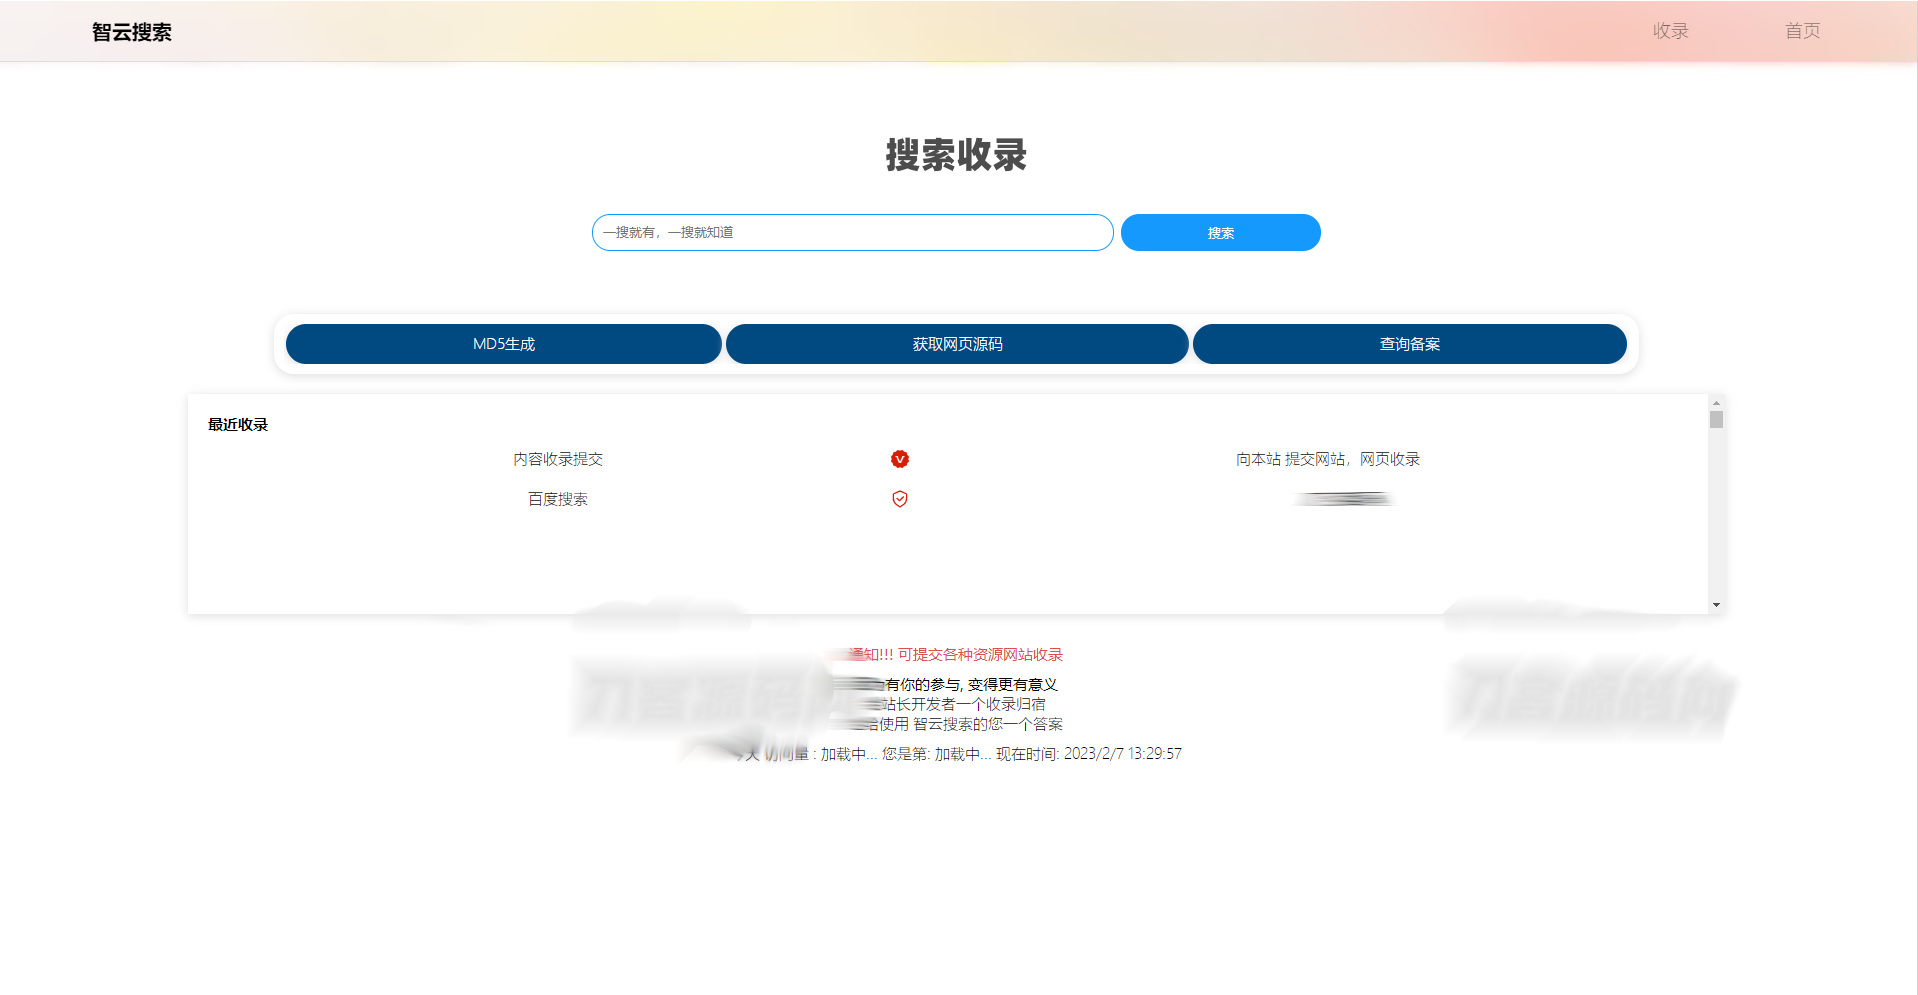
Task: Click the scroll-down arrow of the 最近收录 panel
Action: pyautogui.click(x=1716, y=605)
